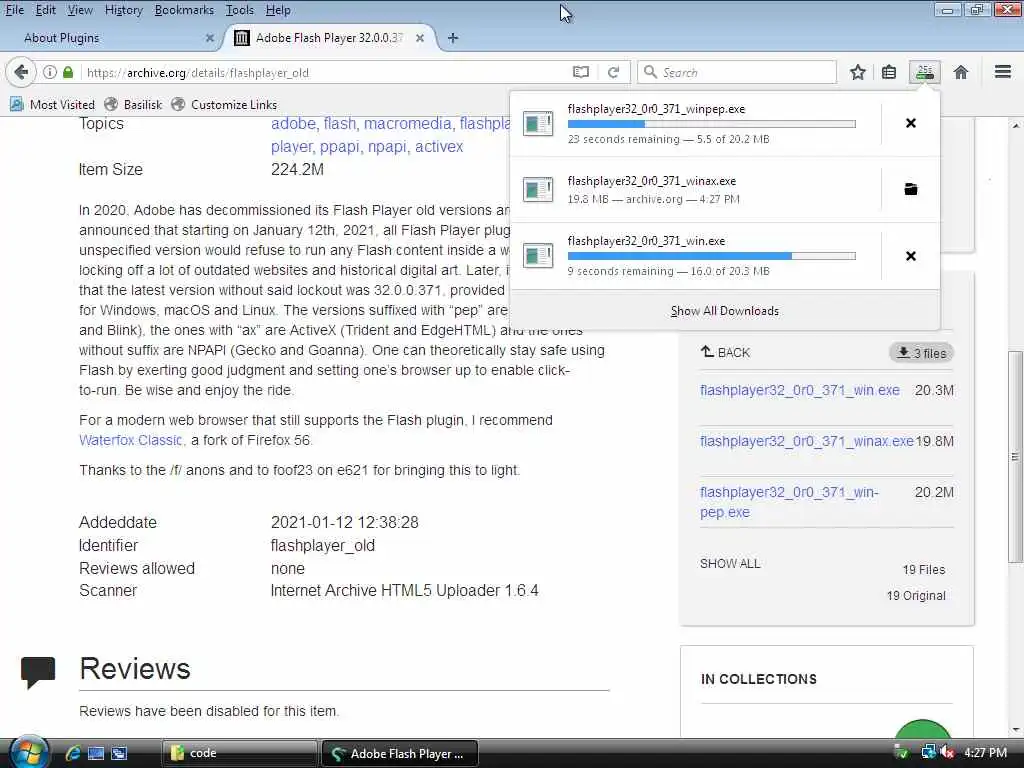1024x768 pixels.
Task: Cancel the flashplayer32_0r0_371_win.exe download
Action: 911,256
